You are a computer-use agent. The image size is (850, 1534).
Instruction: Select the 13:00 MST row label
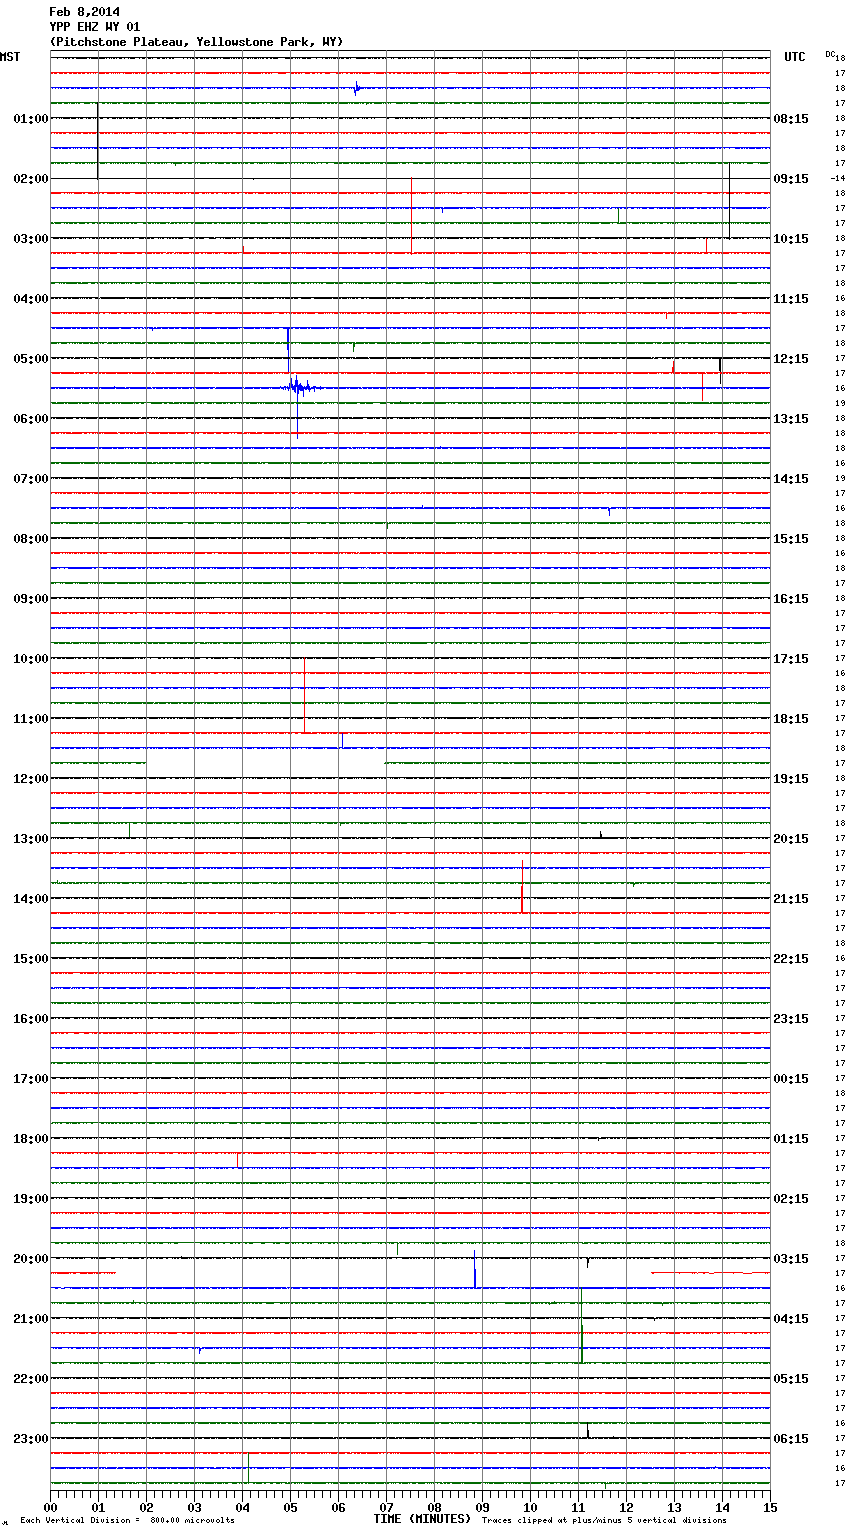click(31, 839)
